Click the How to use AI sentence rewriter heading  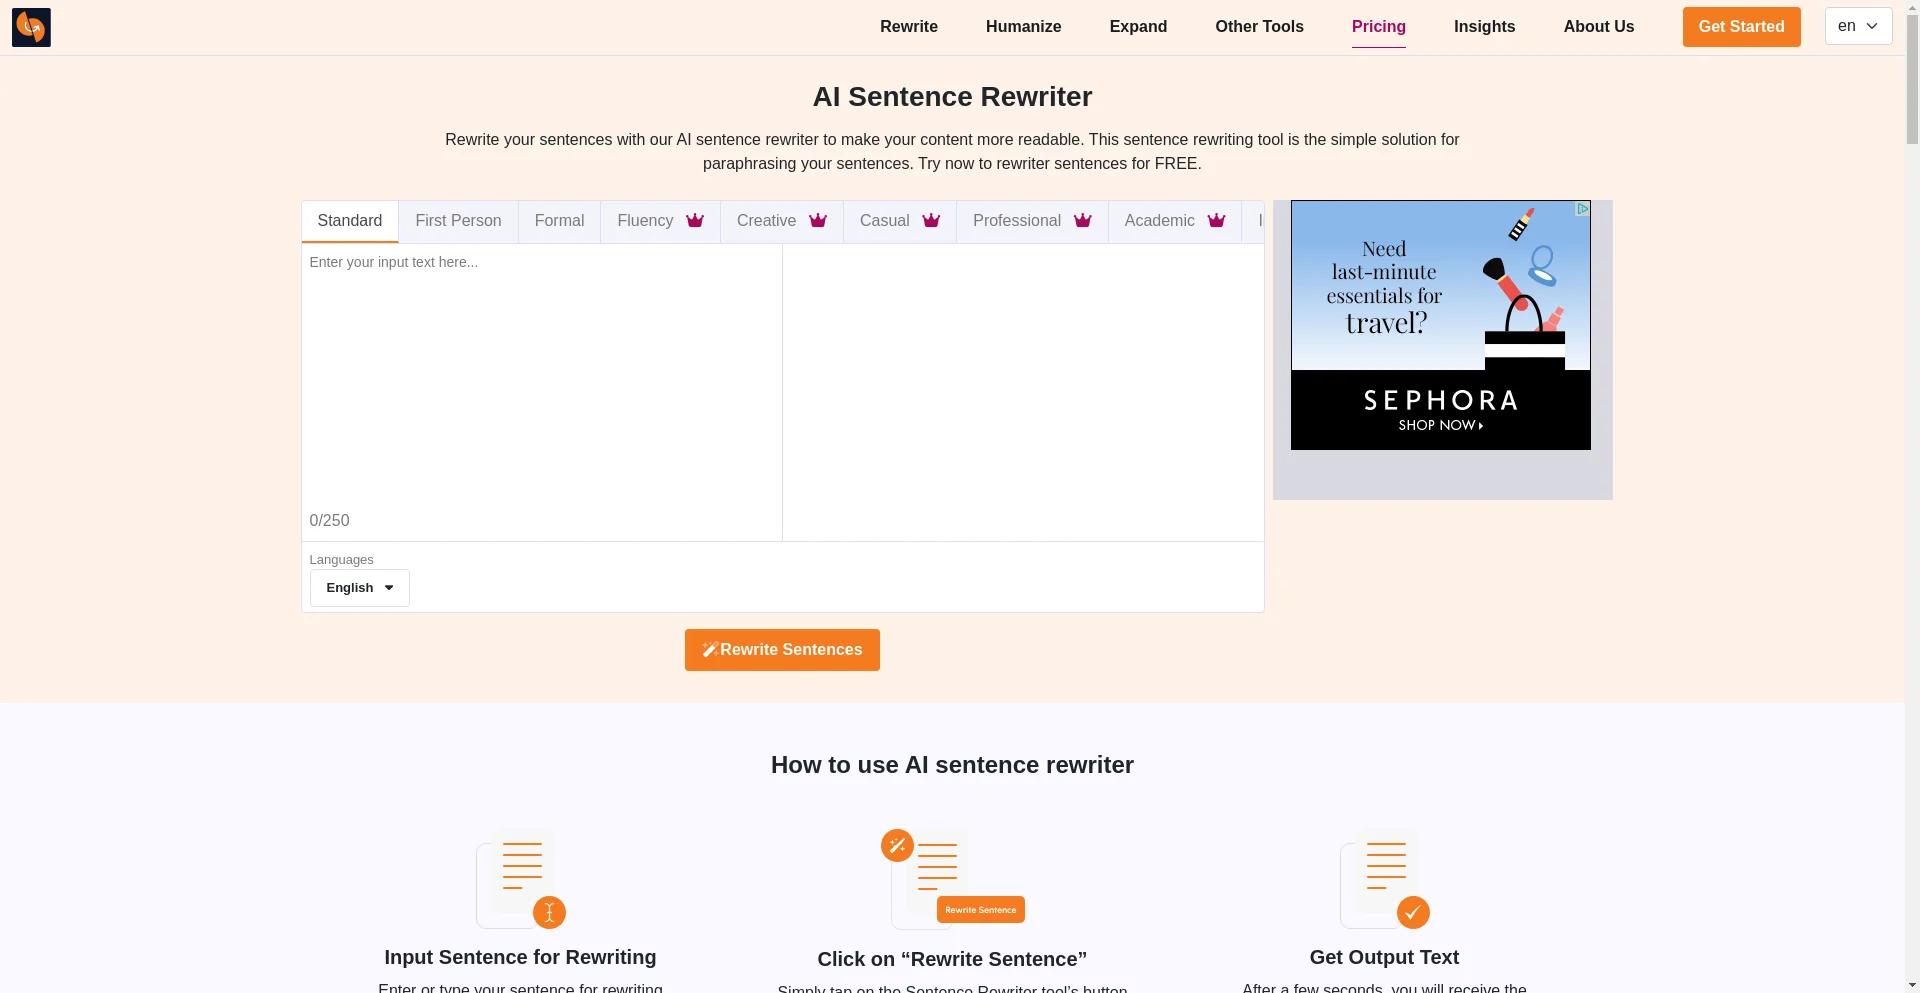(x=952, y=765)
